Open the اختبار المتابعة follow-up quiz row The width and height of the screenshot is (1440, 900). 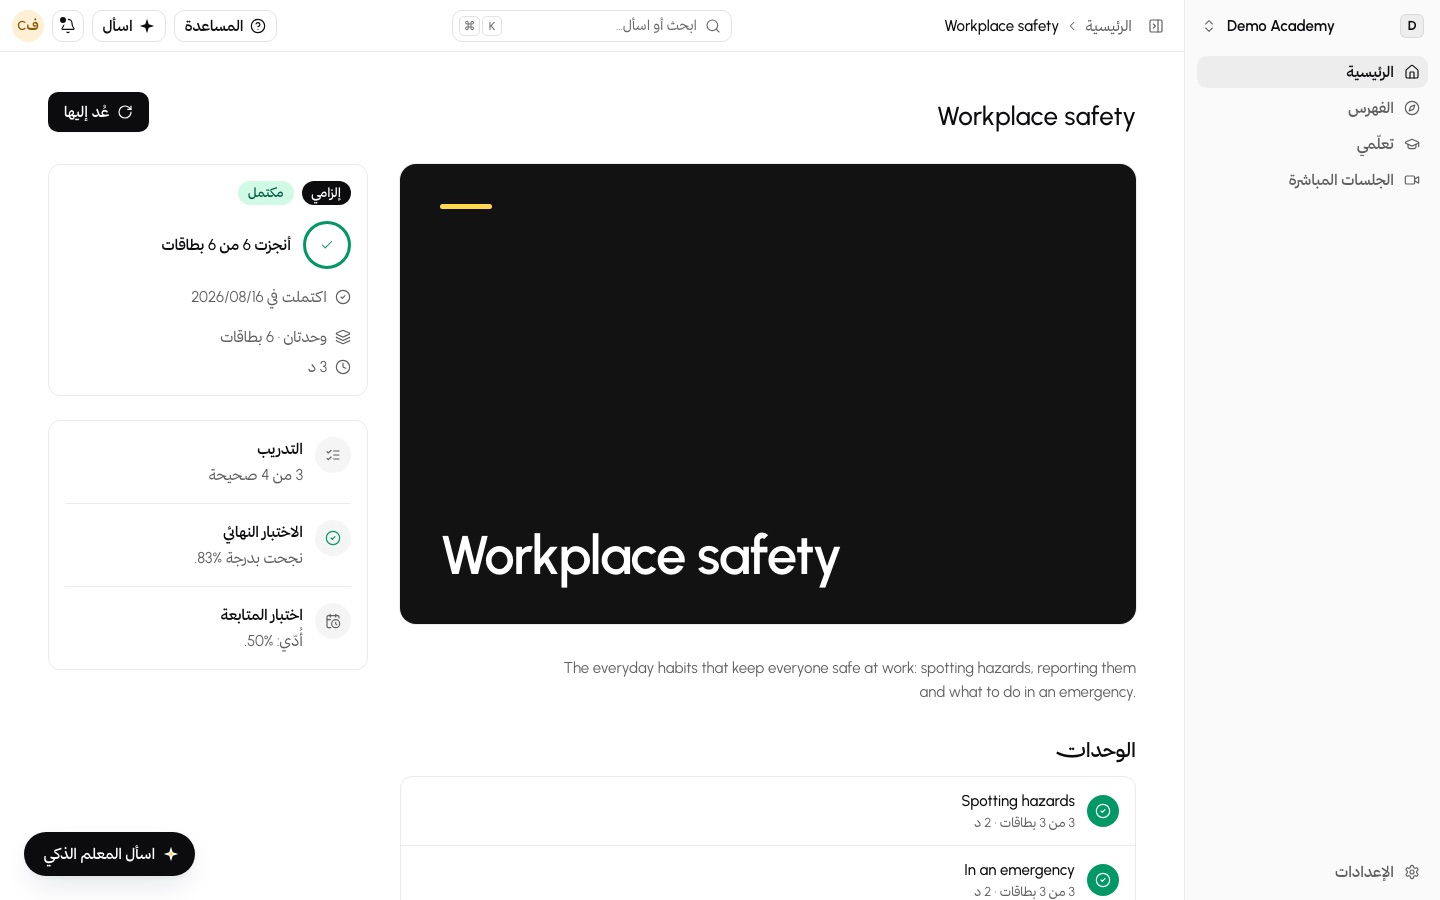tap(208, 628)
